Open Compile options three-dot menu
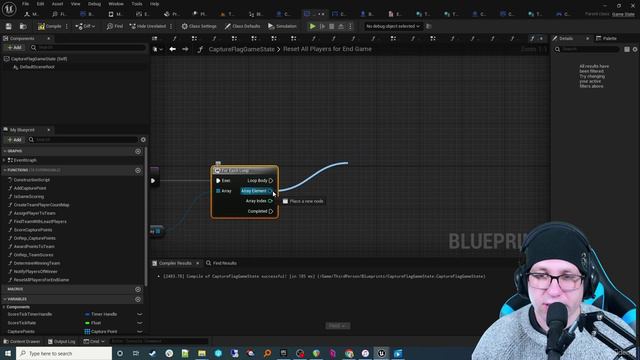This screenshot has height=360, width=640. point(67,26)
